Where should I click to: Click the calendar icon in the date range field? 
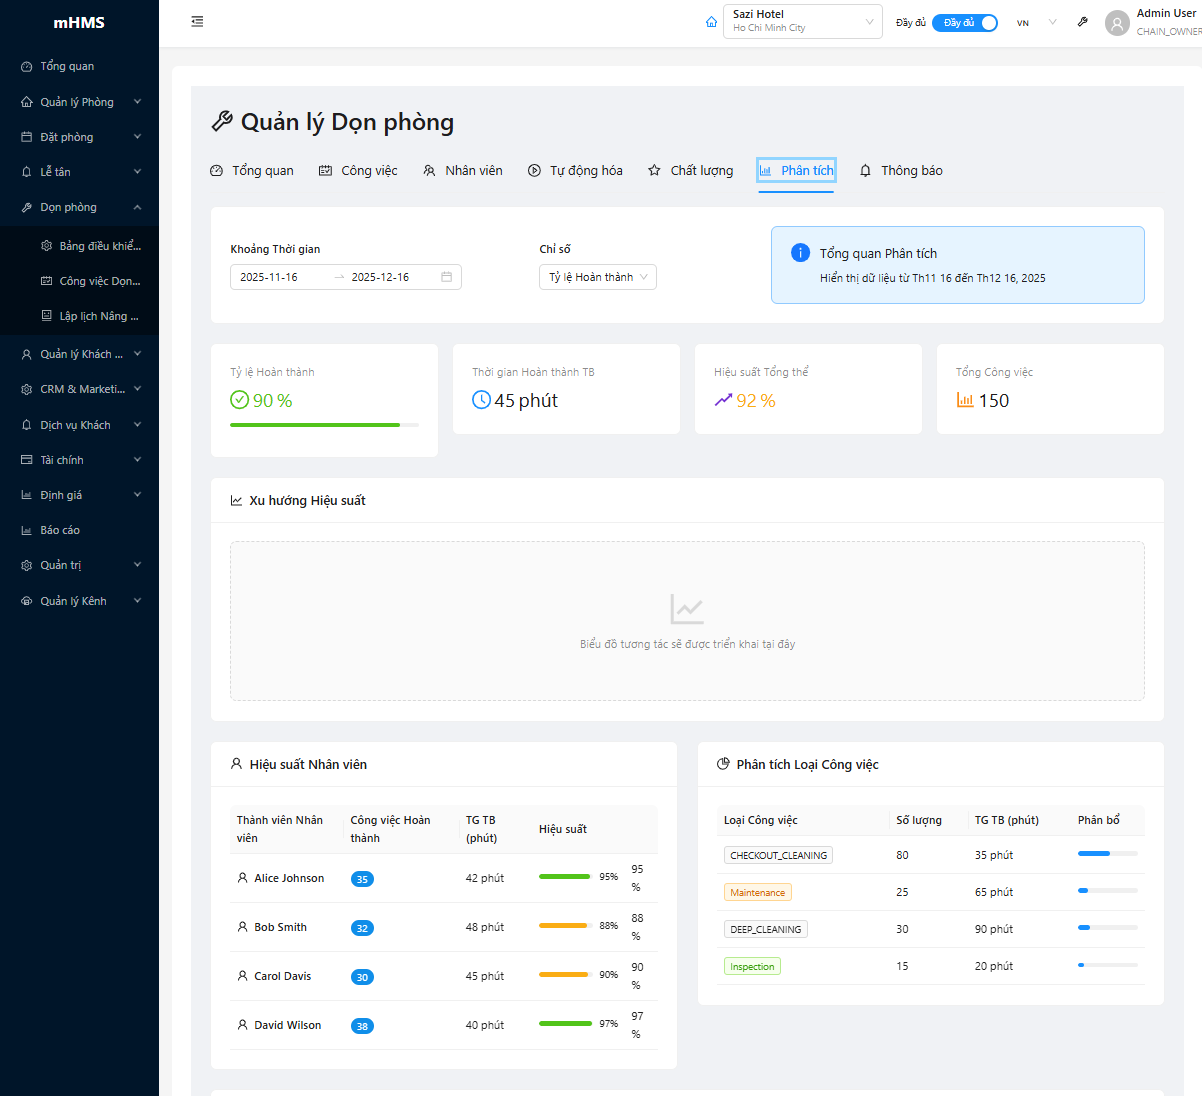(446, 277)
